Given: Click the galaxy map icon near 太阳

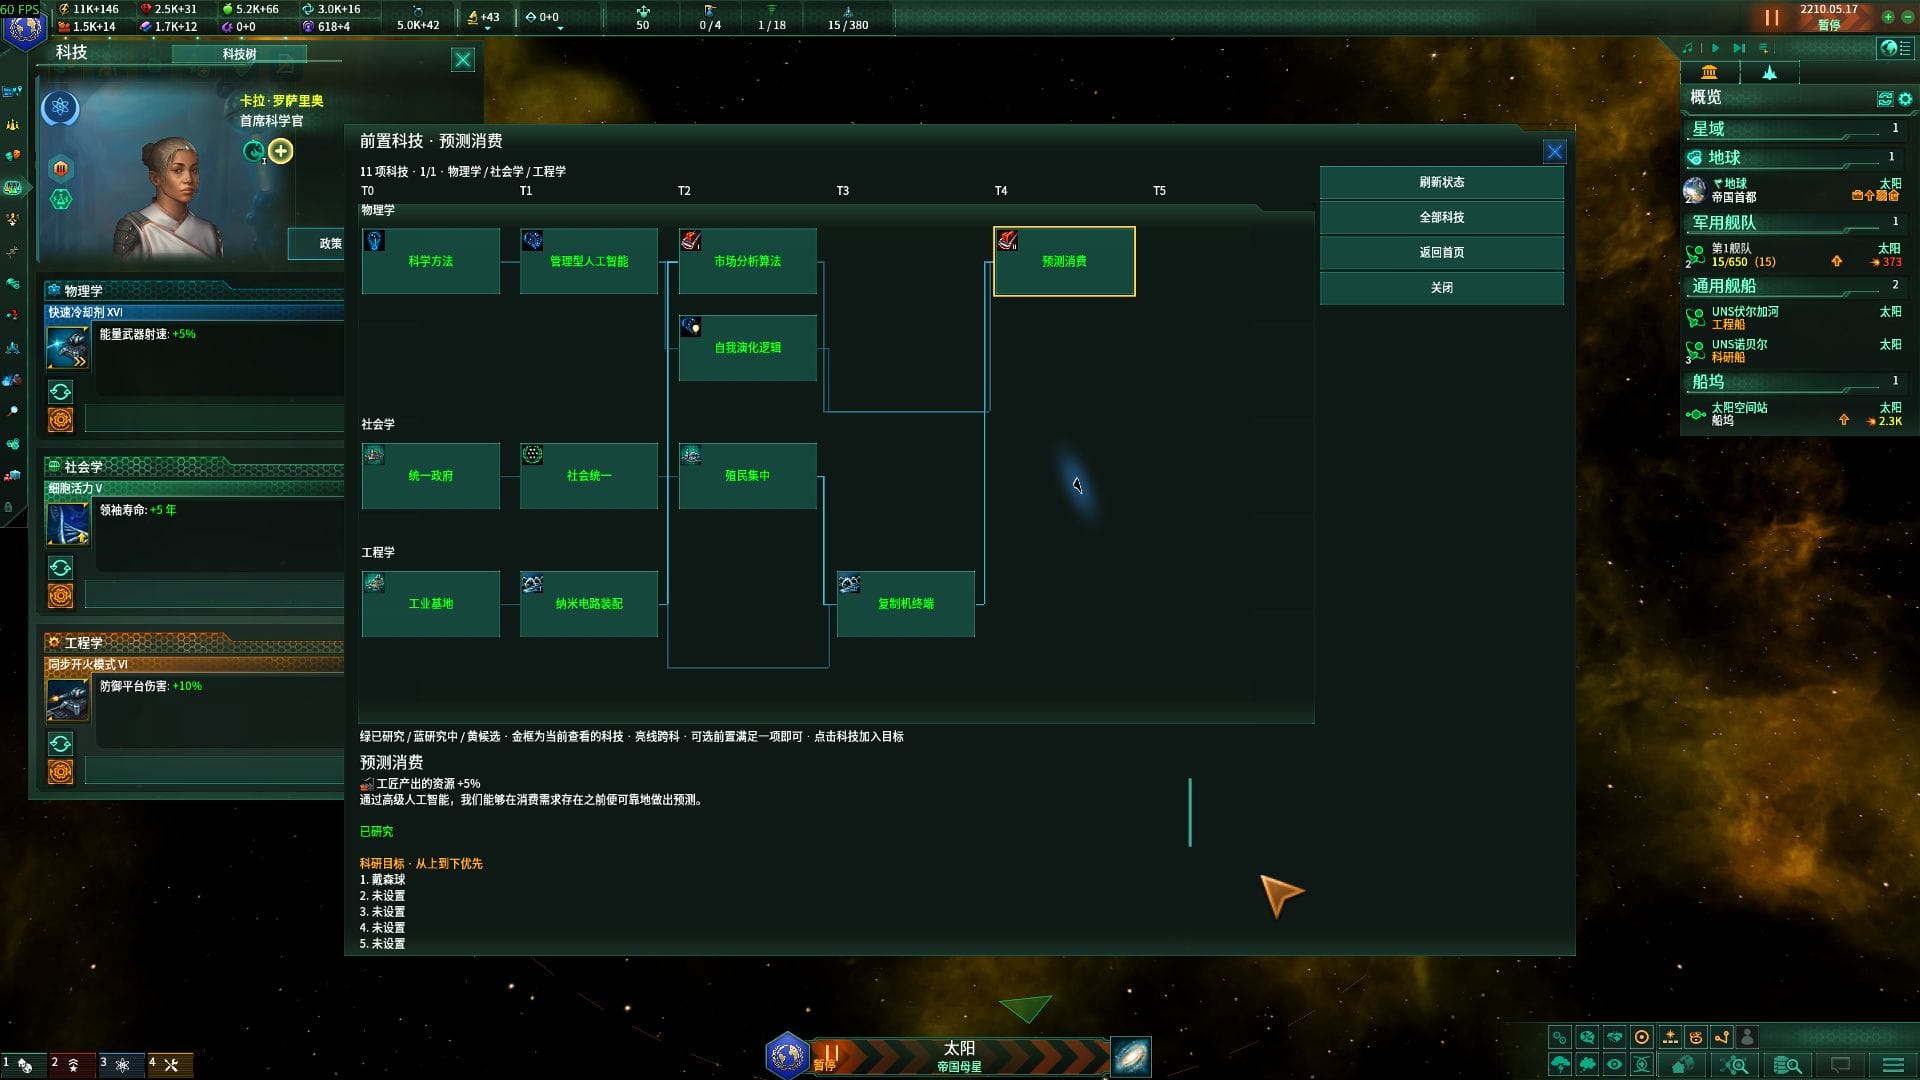Looking at the screenshot, I should coord(1131,1056).
